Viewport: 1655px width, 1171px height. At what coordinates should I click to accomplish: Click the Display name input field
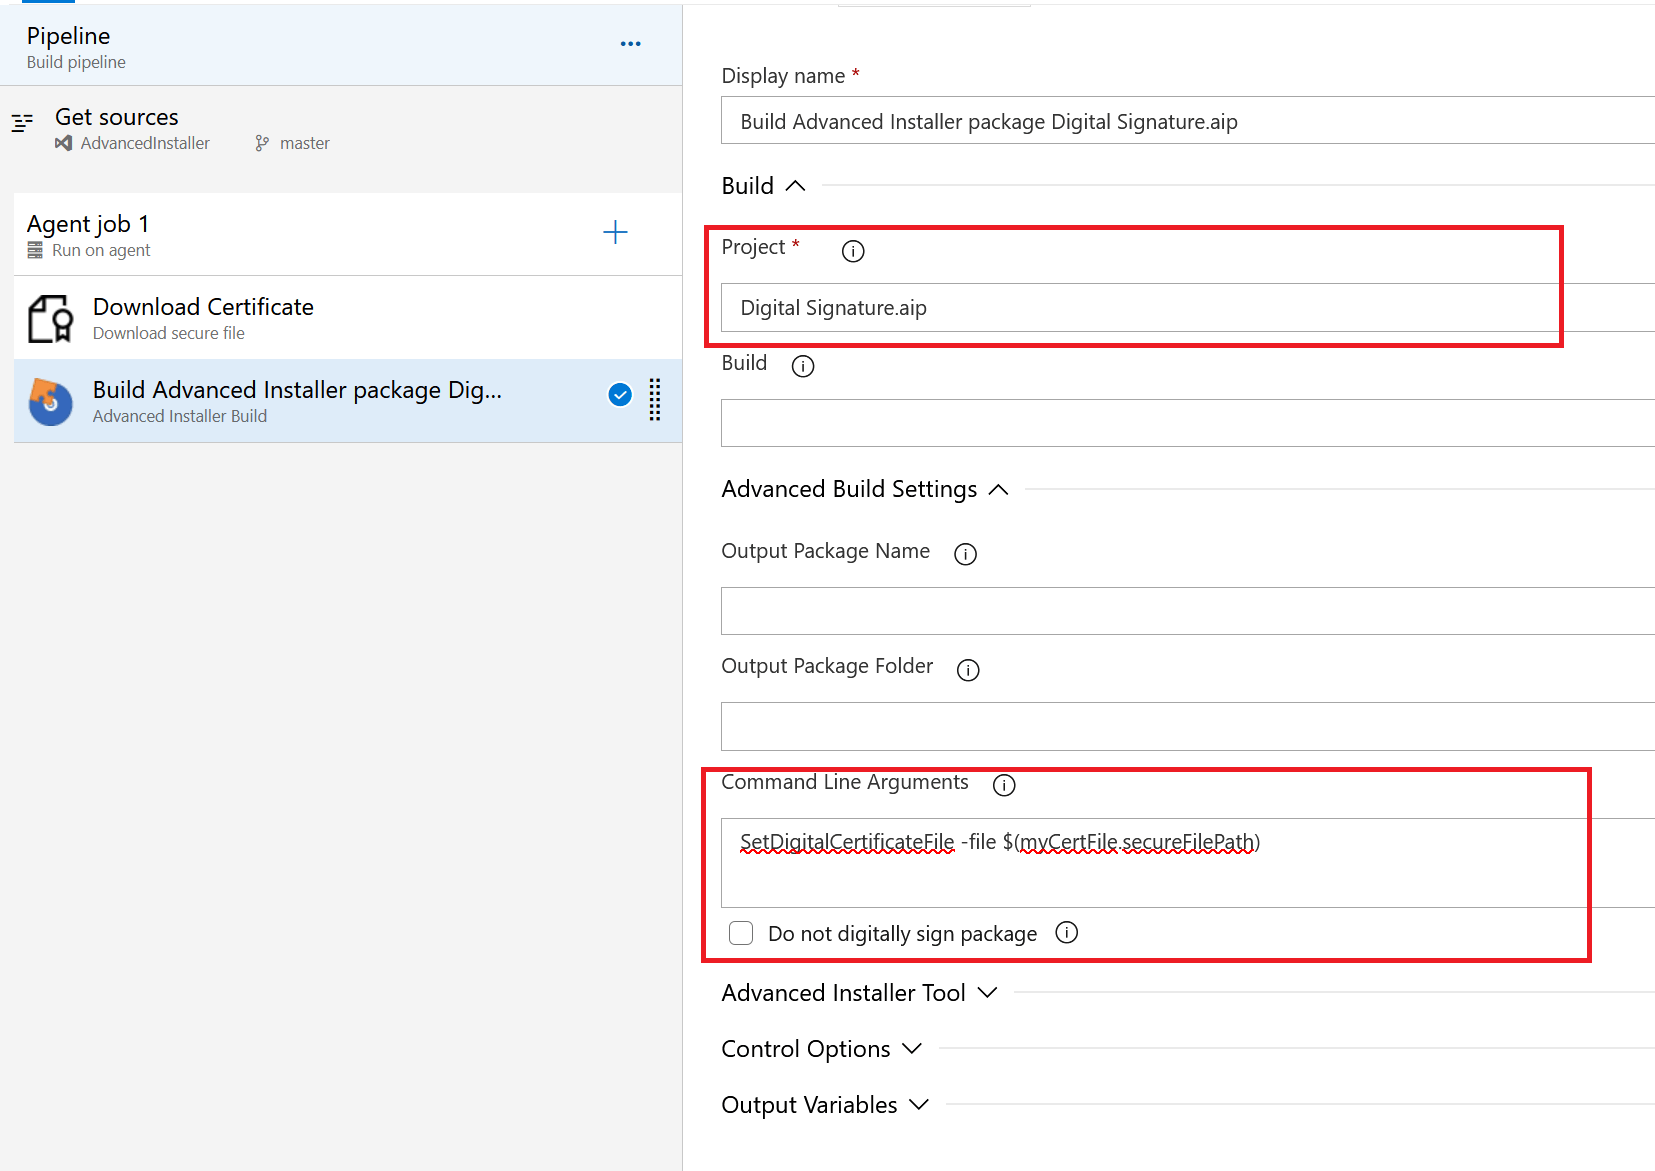1188,121
